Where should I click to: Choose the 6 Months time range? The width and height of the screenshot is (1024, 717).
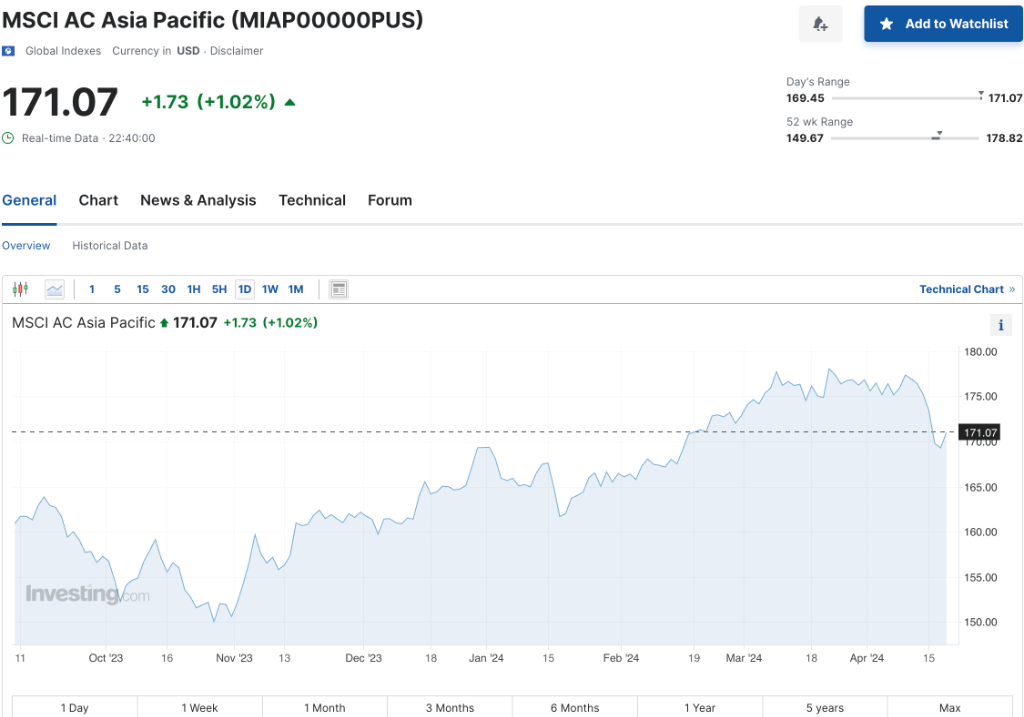point(575,707)
